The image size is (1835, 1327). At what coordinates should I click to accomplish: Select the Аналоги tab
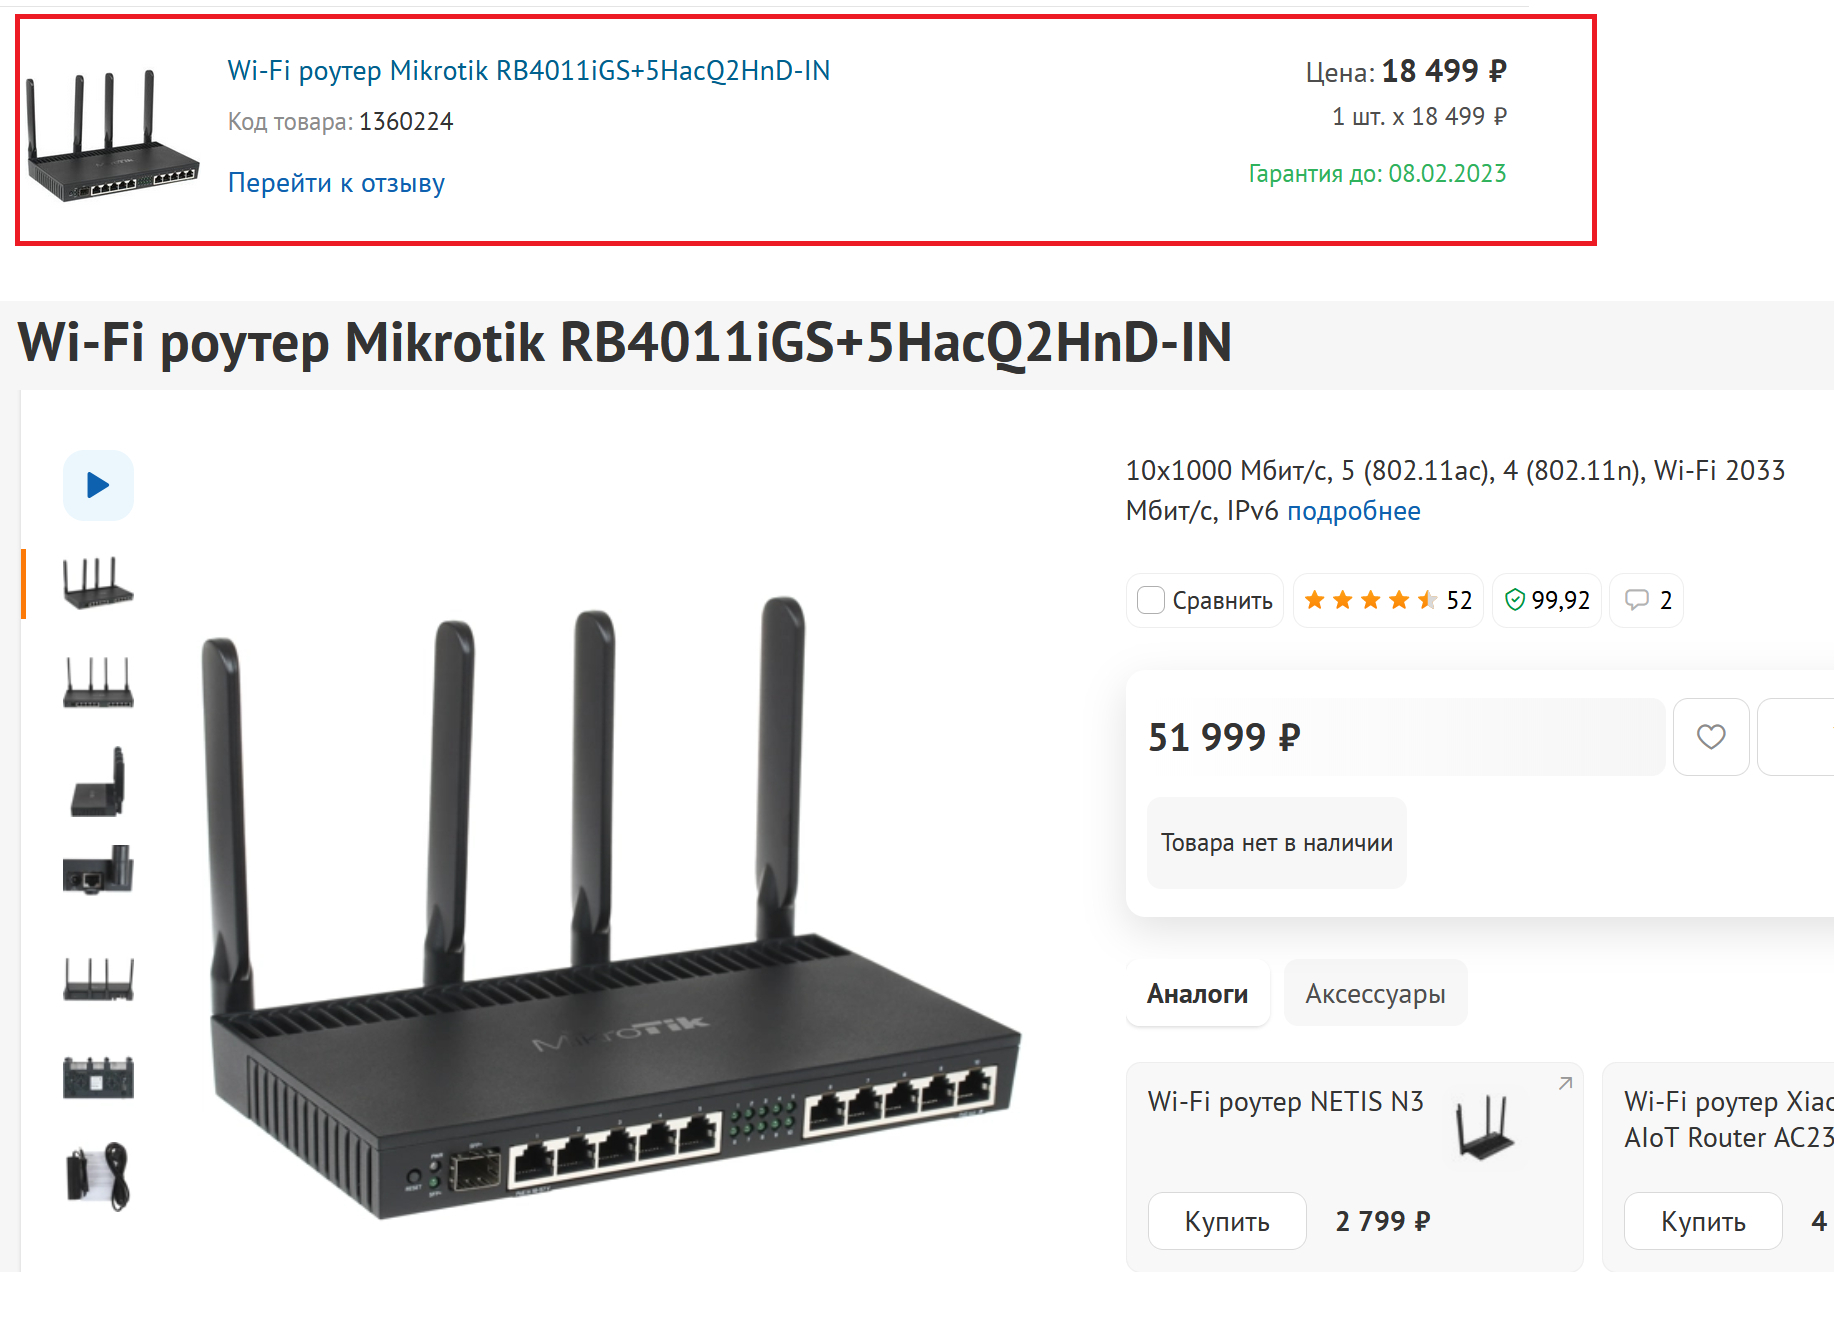1197,994
